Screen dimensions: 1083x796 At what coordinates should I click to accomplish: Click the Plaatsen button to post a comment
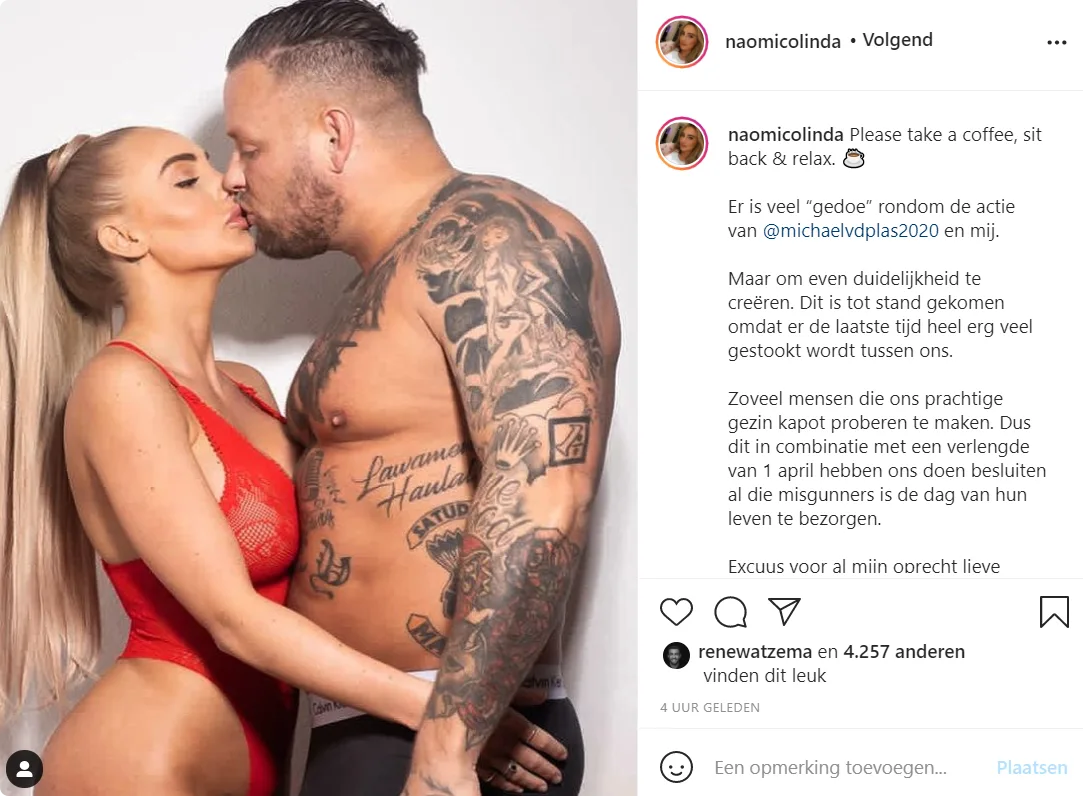pos(1032,768)
